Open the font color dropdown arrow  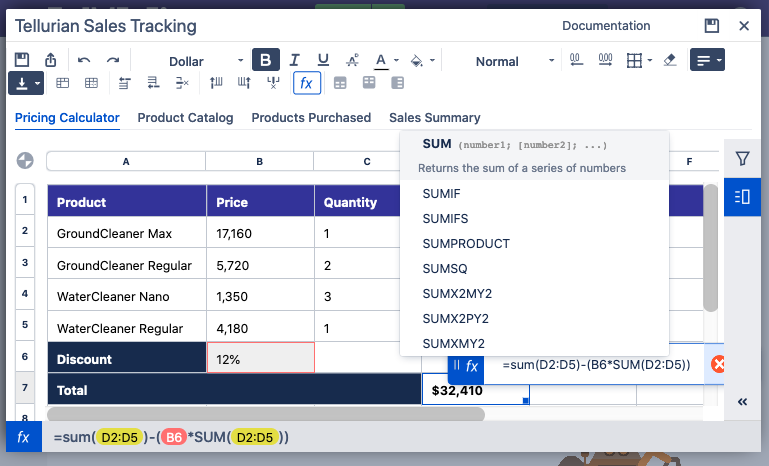pos(396,60)
